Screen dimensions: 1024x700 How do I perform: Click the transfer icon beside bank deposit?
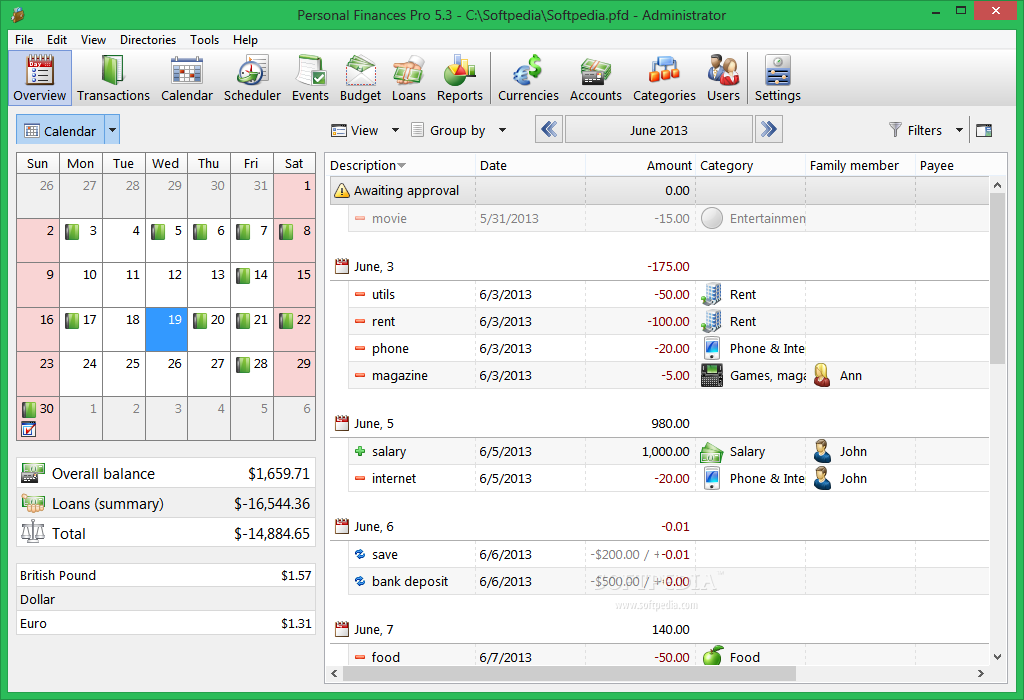pyautogui.click(x=360, y=581)
